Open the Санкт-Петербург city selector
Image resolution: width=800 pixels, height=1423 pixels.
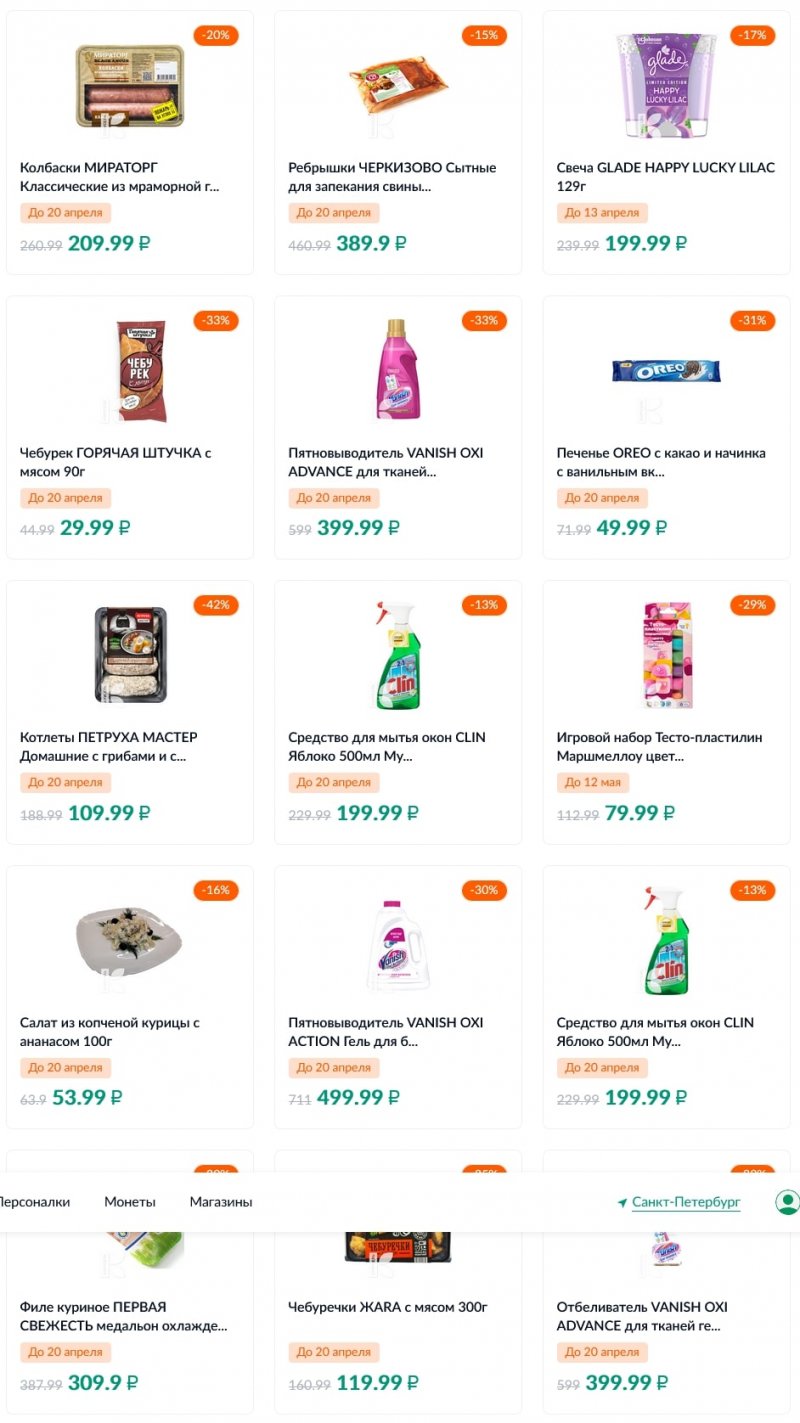tap(686, 1202)
